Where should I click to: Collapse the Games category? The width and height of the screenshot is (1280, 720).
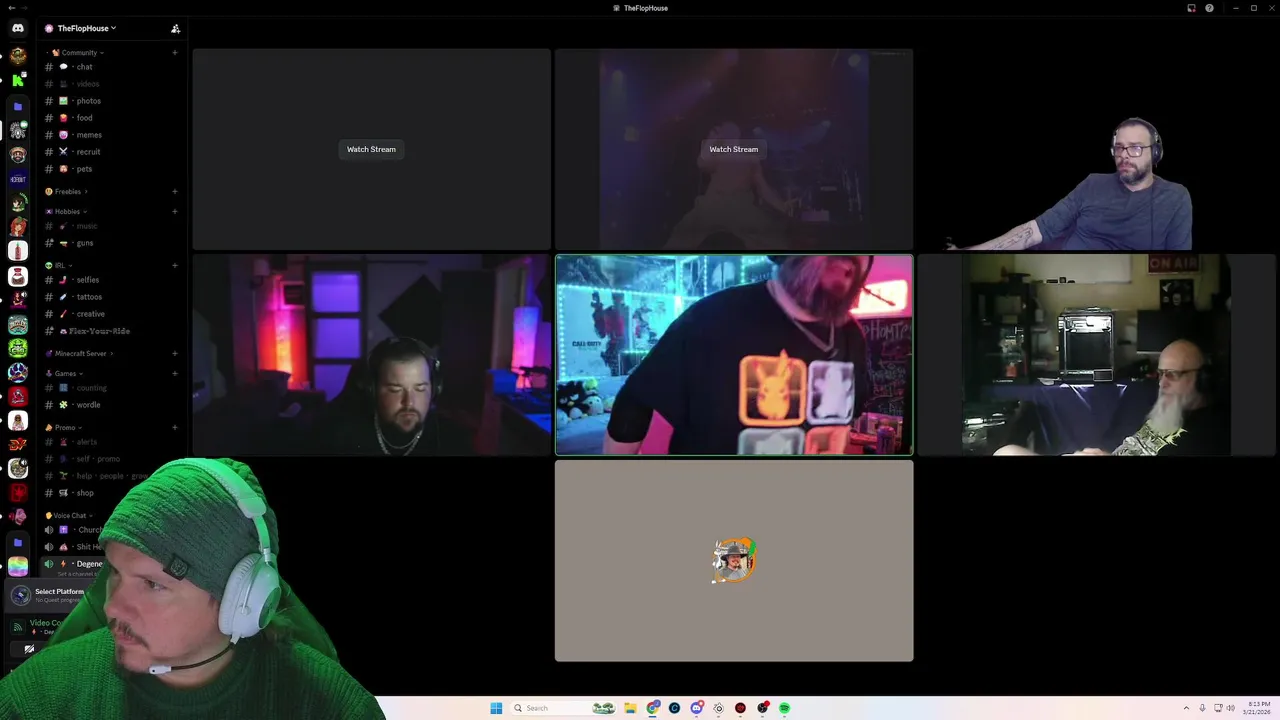click(65, 373)
